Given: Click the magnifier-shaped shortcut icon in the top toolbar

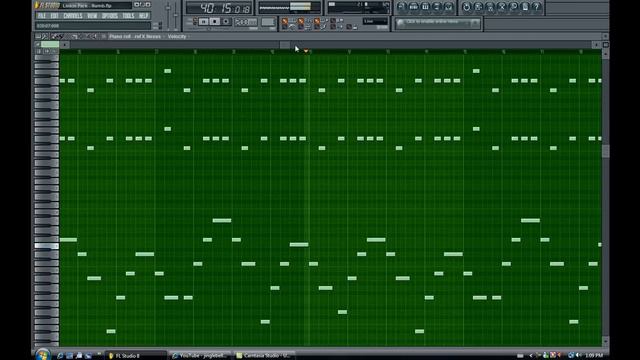Looking at the screenshot, I should click(x=513, y=7).
